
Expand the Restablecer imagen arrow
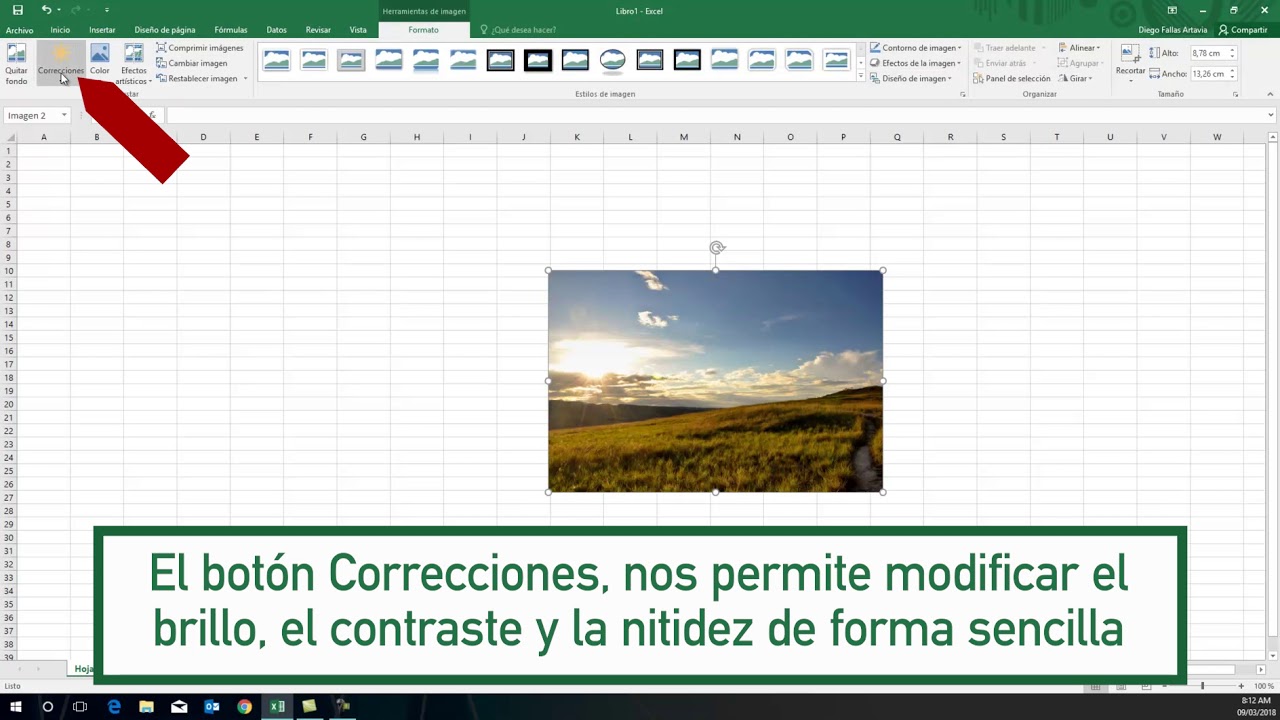(x=245, y=78)
